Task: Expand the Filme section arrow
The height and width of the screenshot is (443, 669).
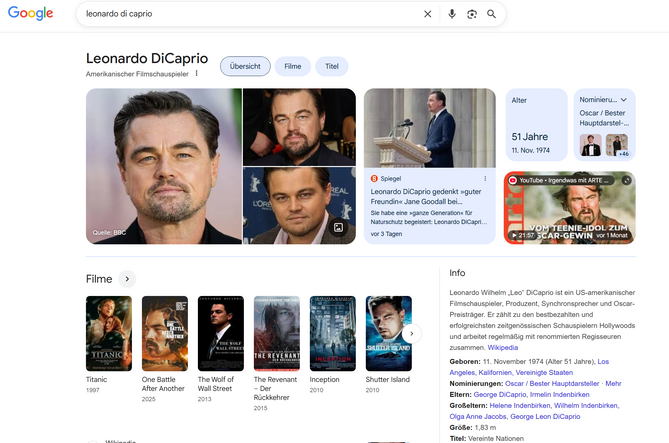Action: (x=127, y=279)
